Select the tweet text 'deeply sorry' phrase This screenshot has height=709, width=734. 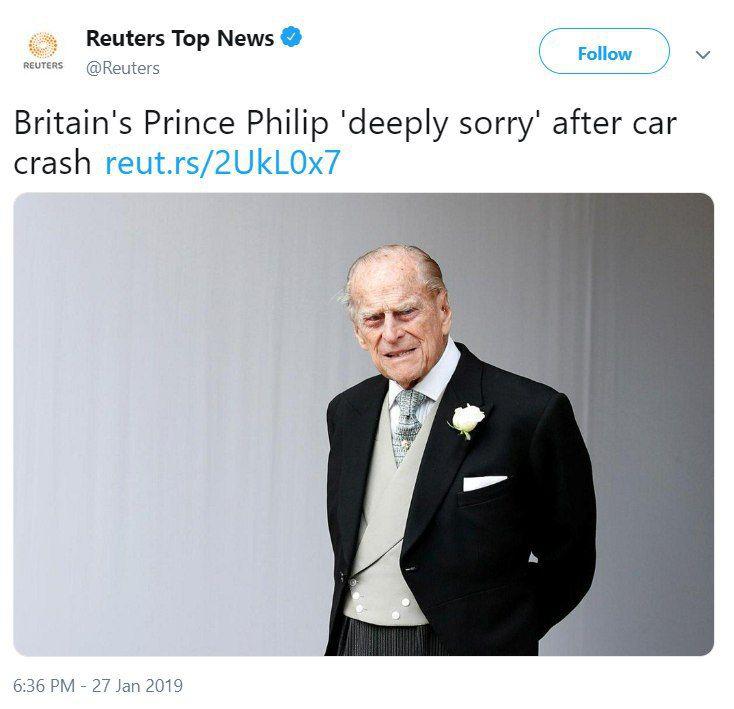point(441,124)
